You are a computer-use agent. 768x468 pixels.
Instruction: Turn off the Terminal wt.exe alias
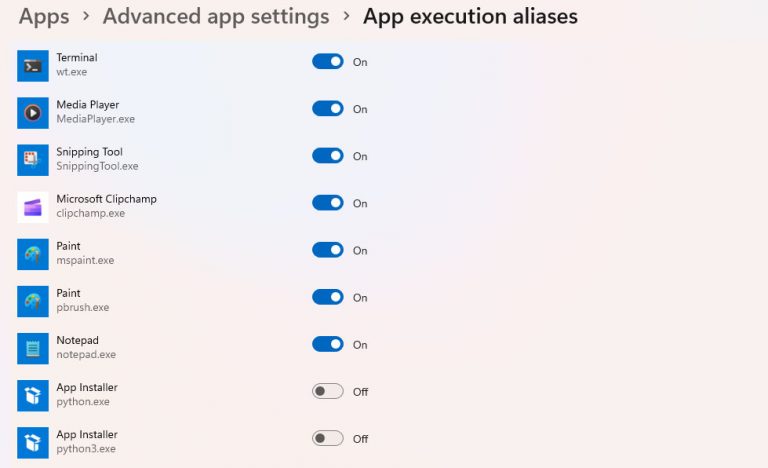328,62
